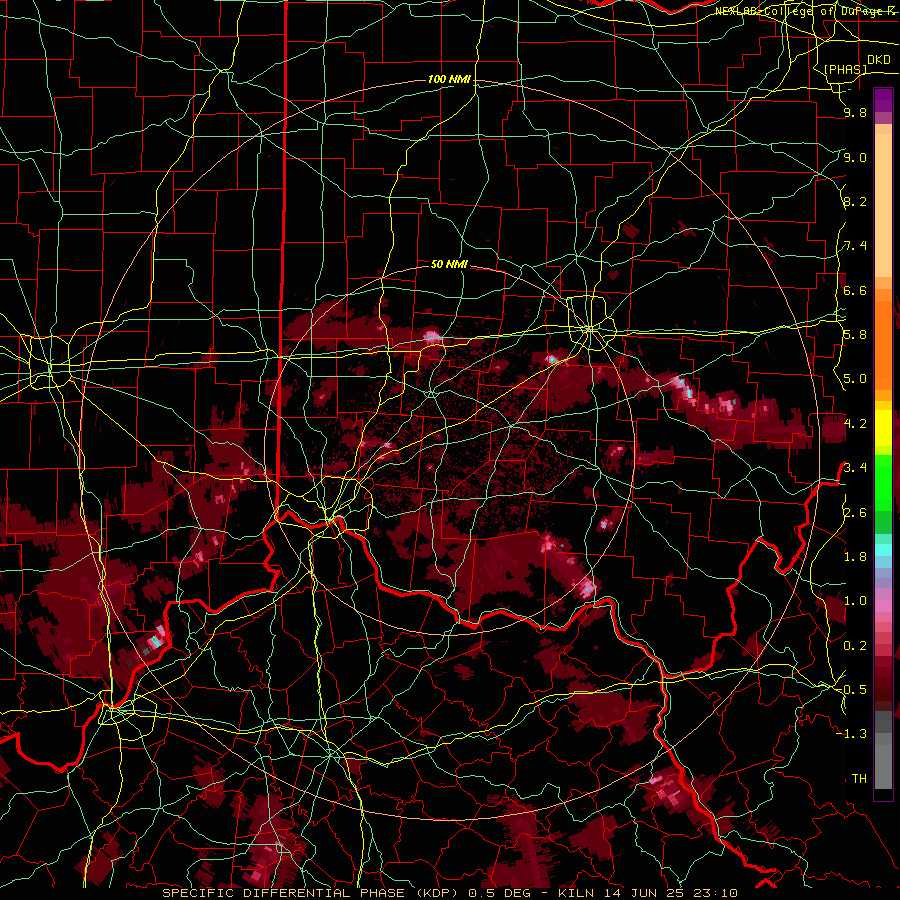
Task: Click the 1.0 value on the color scale
Action: pyautogui.click(x=855, y=601)
